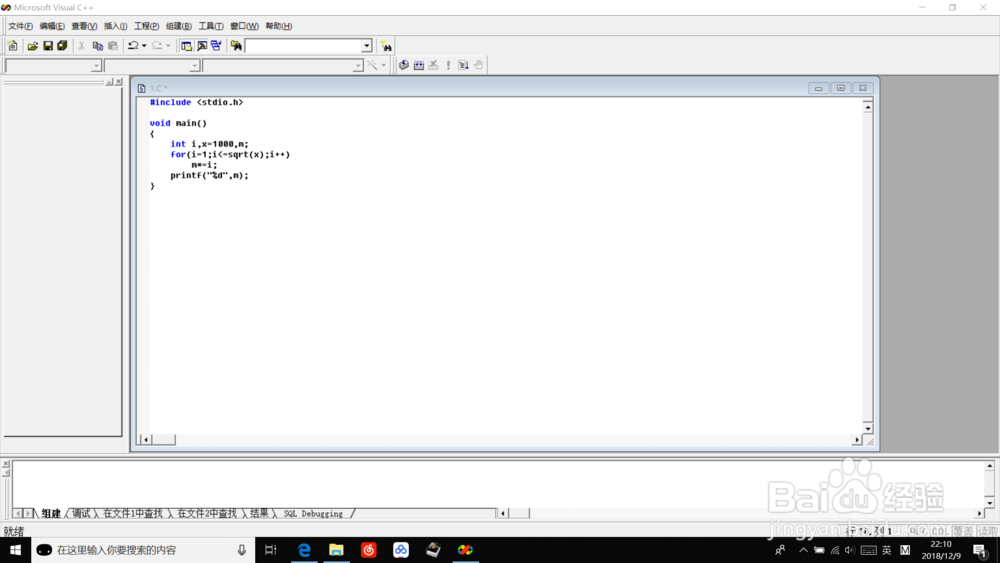Click output pane horizontal scrollbar thumb
The height and width of the screenshot is (563, 1000).
[519, 513]
